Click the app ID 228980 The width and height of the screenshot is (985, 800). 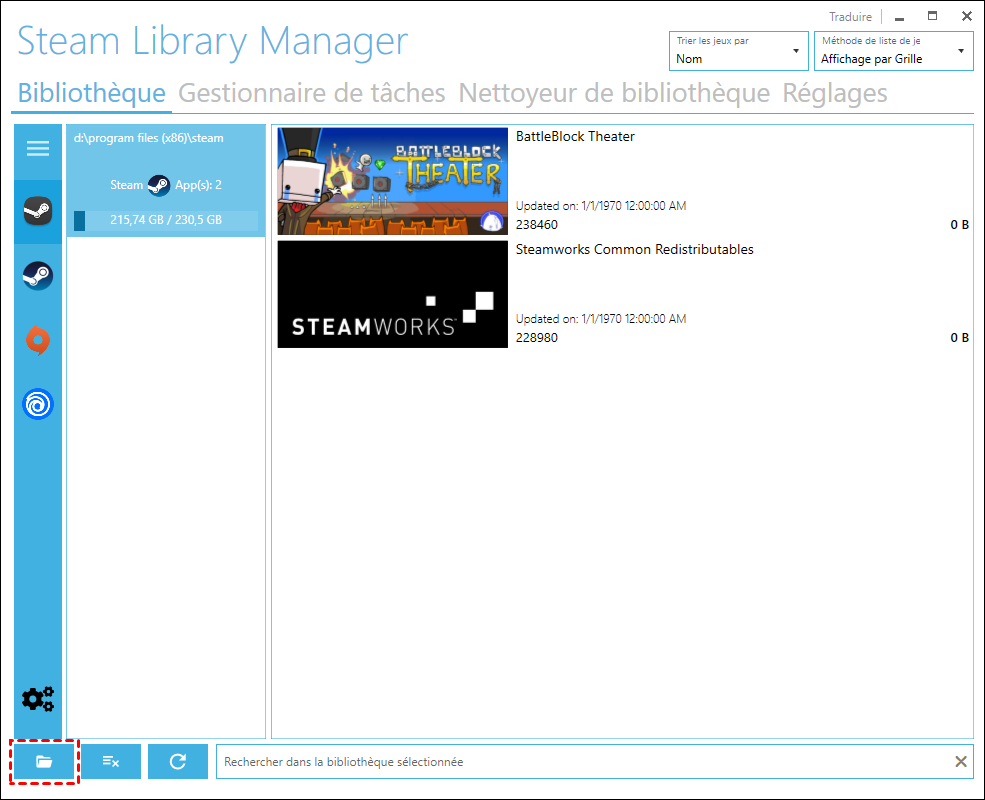click(x=536, y=338)
